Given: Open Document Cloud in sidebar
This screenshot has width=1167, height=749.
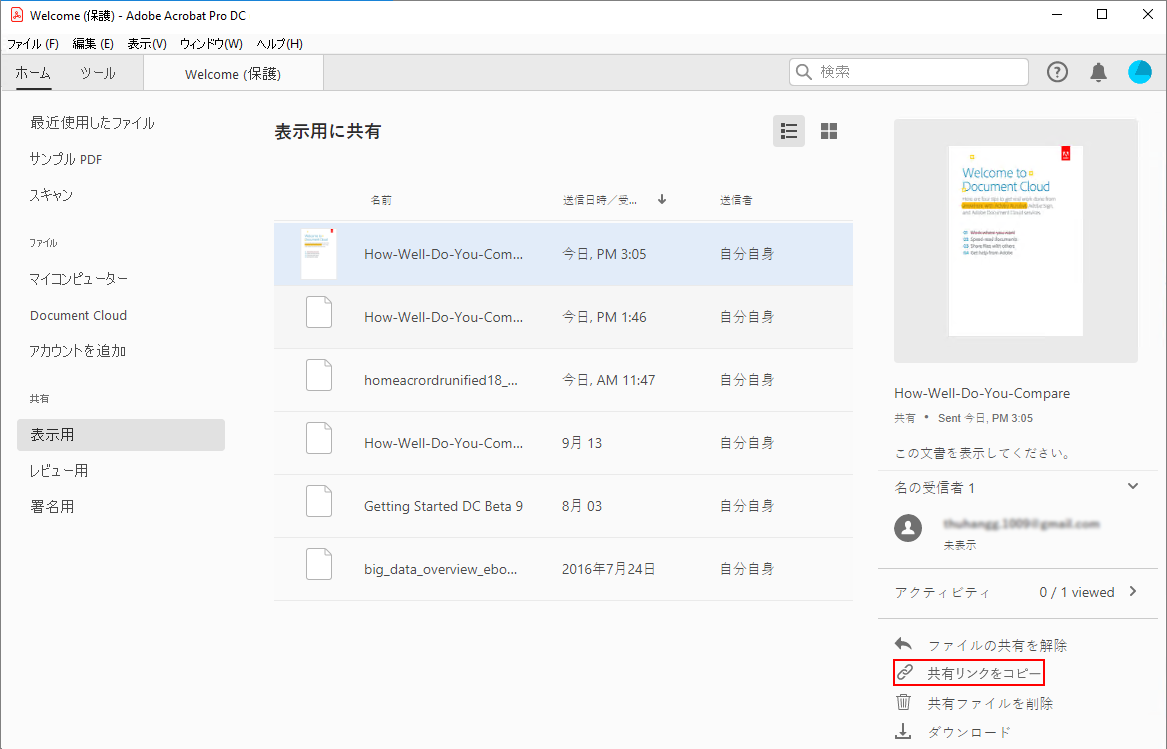Looking at the screenshot, I should pyautogui.click(x=78, y=315).
